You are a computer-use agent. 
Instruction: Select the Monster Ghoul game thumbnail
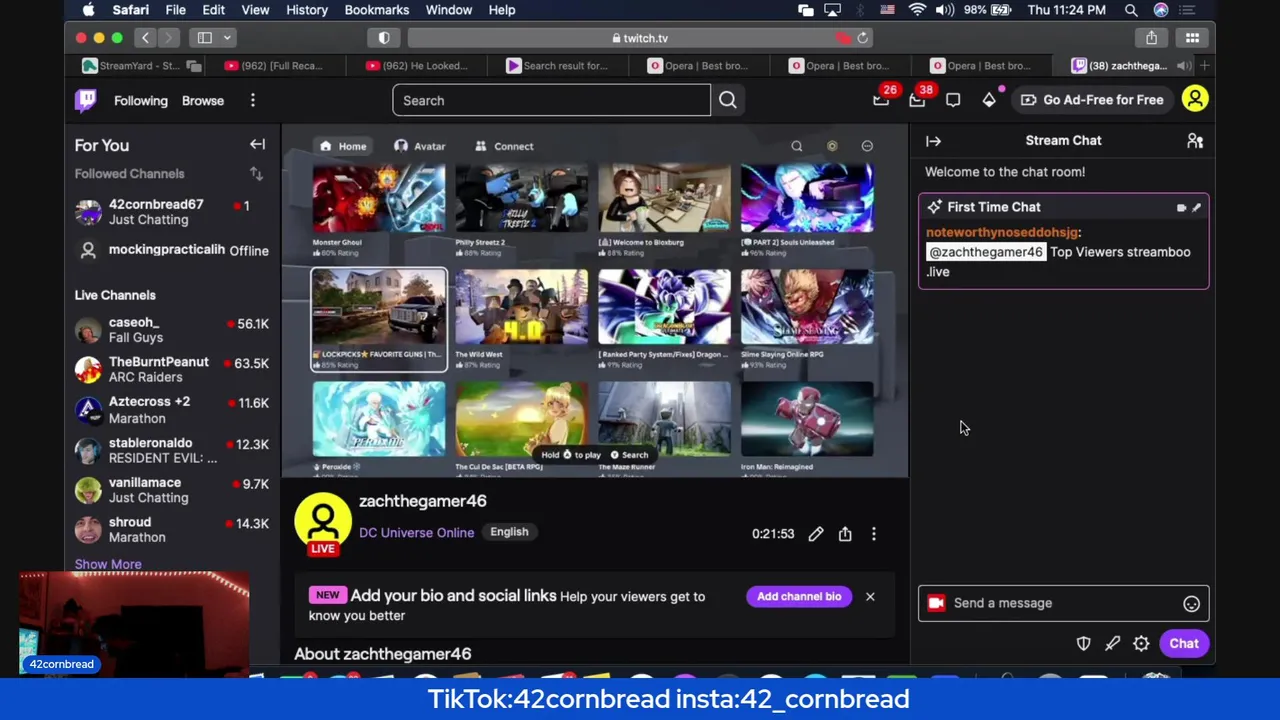pyautogui.click(x=379, y=200)
